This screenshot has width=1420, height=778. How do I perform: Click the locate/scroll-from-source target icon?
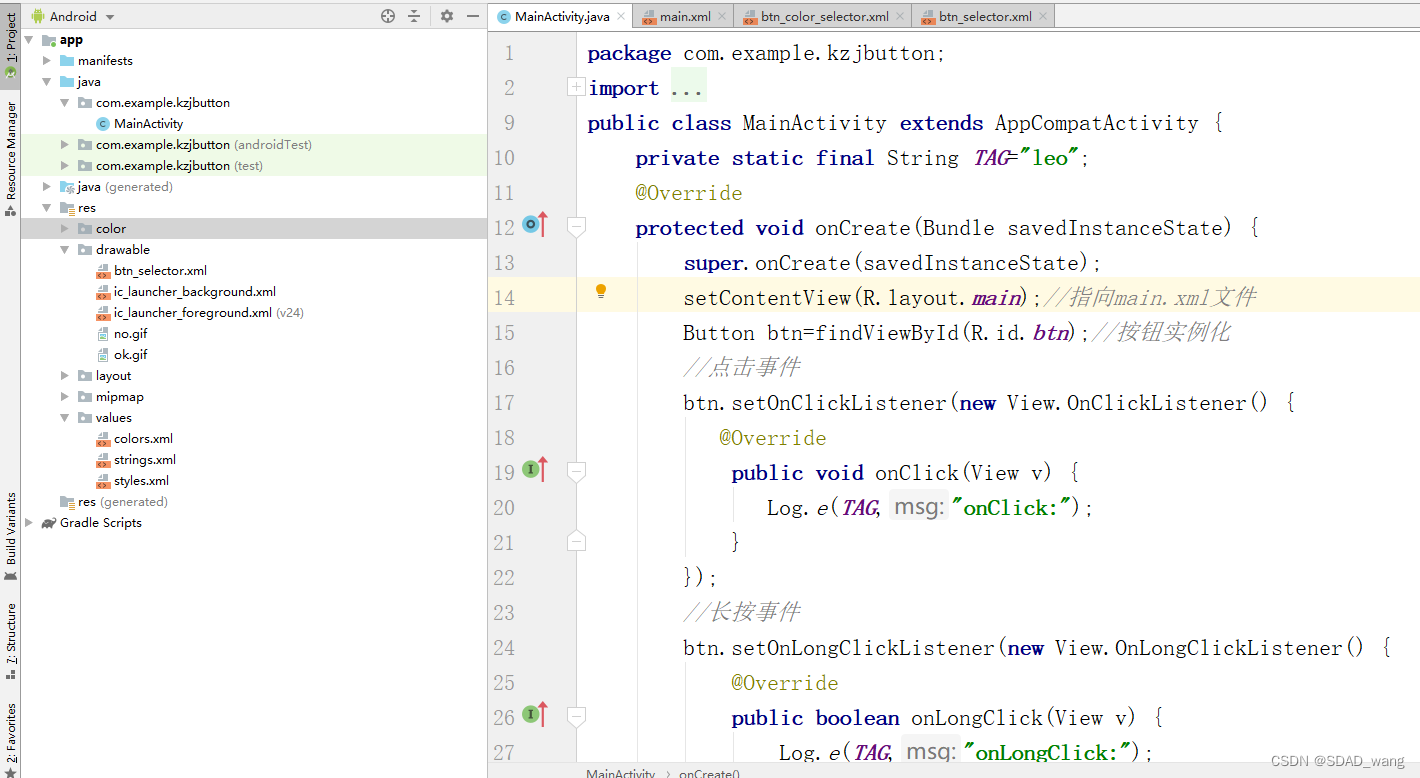pos(388,16)
